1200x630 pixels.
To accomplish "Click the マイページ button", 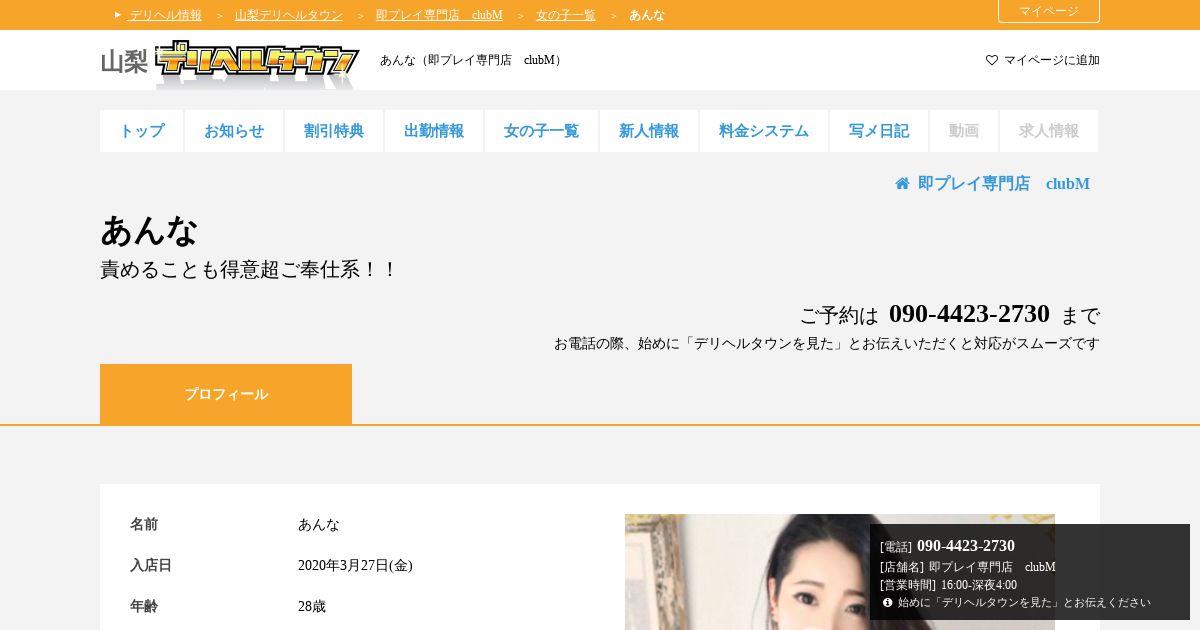I will (1049, 11).
